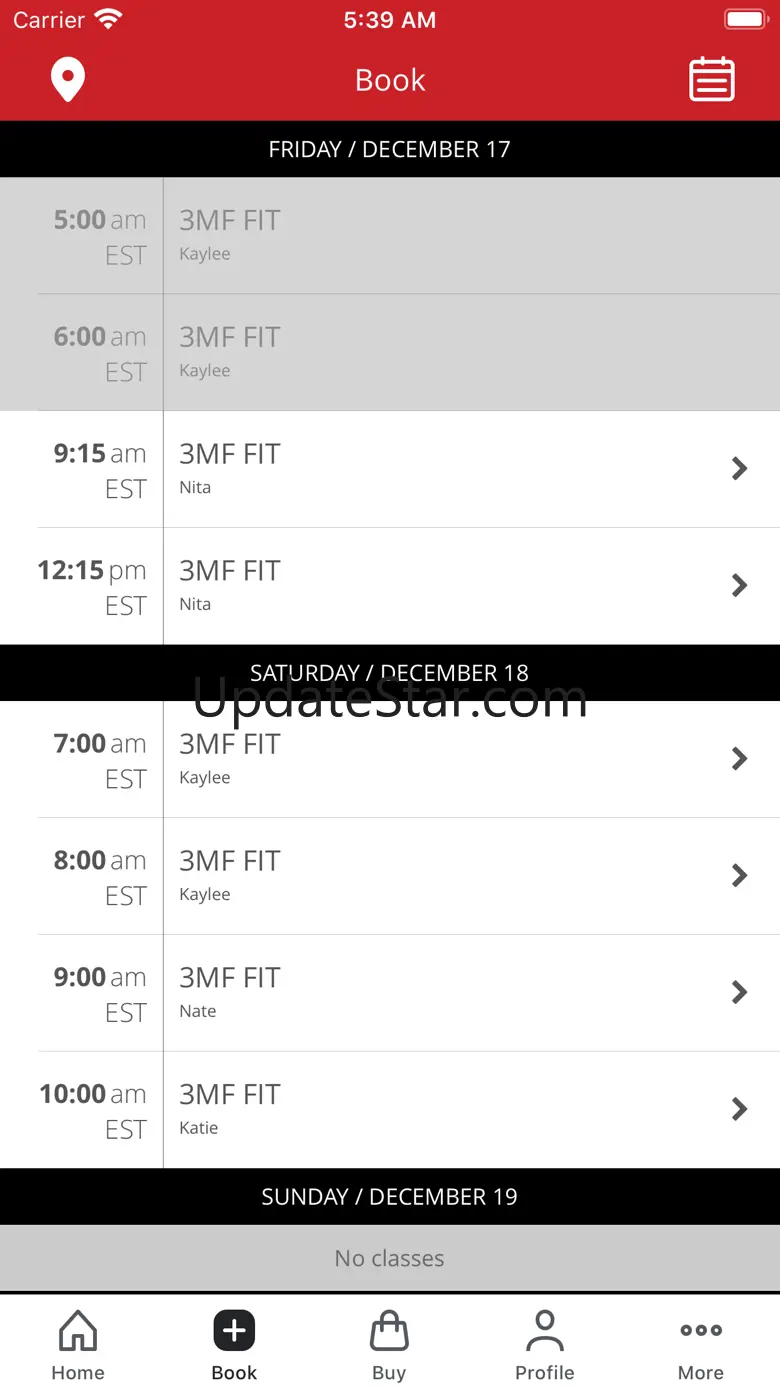Tap the More three-dots icon
Image resolution: width=780 pixels, height=1387 pixels.
click(701, 1330)
